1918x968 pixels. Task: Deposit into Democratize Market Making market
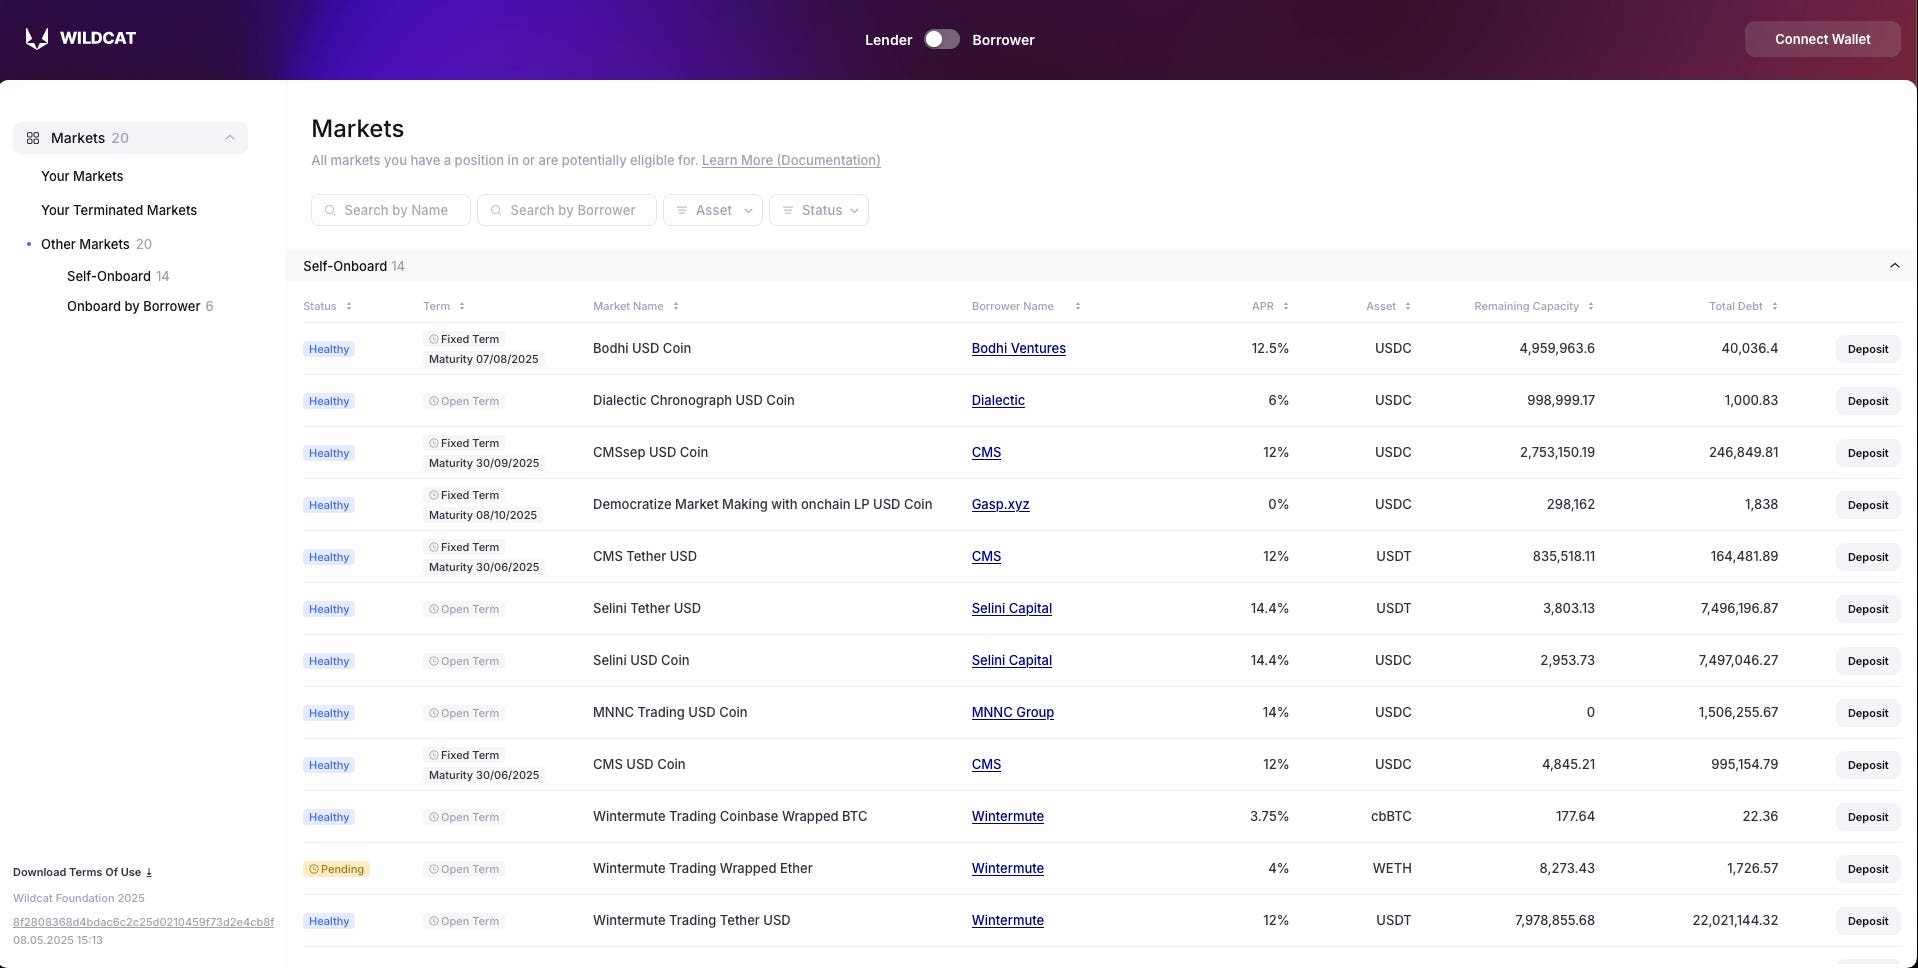coord(1867,505)
